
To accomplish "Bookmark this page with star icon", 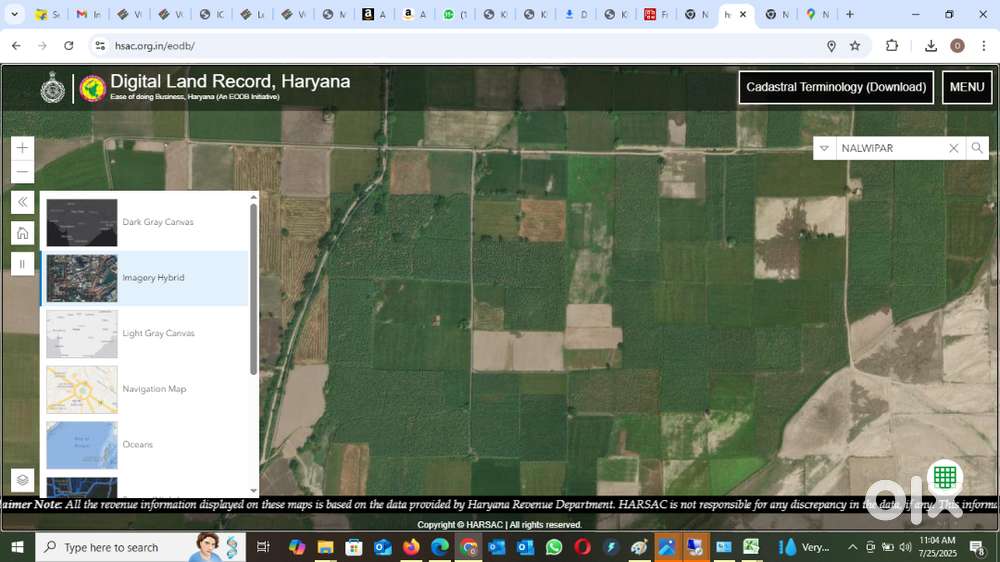I will tap(855, 46).
